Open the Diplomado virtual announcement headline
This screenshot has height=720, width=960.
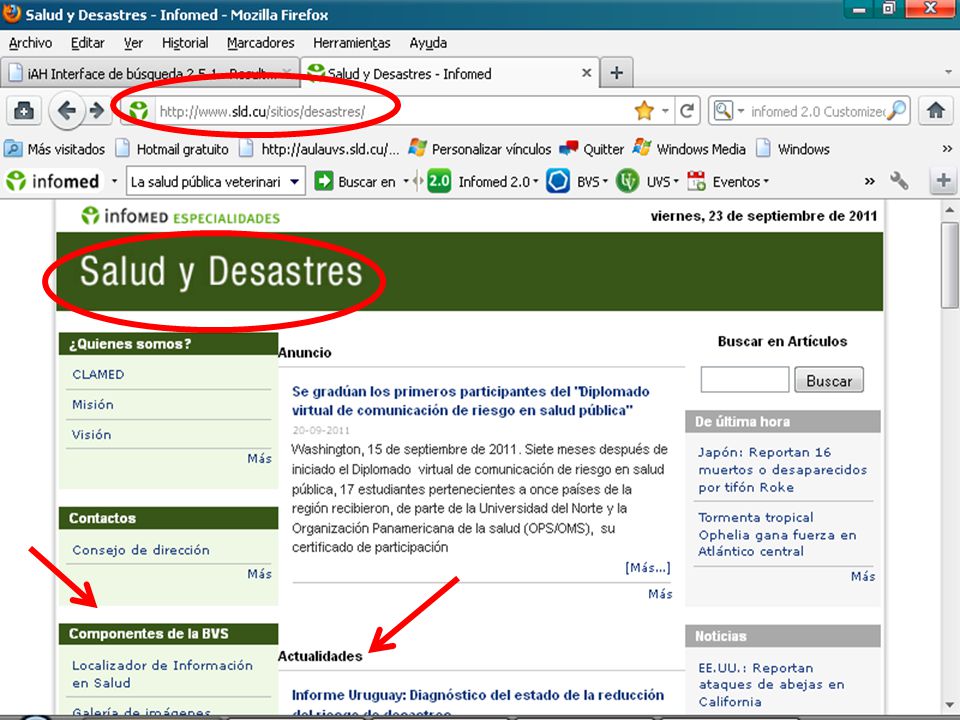470,400
